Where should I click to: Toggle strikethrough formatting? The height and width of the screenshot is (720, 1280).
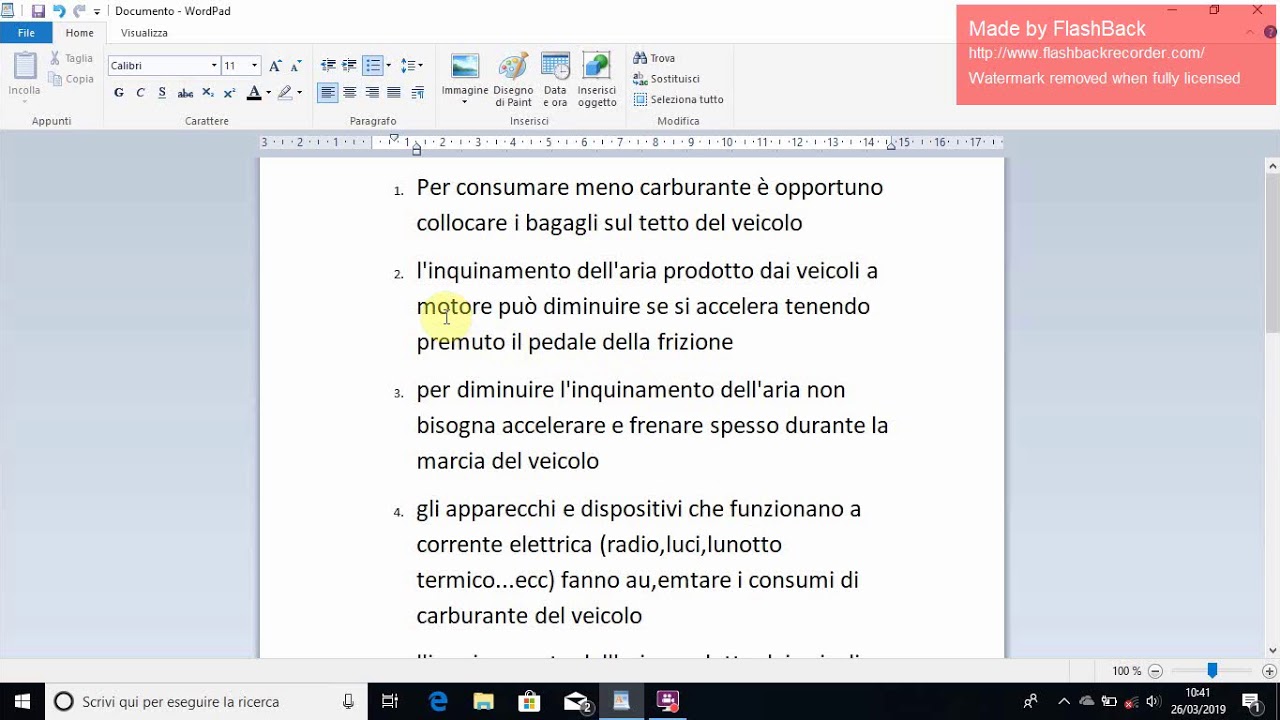(185, 93)
